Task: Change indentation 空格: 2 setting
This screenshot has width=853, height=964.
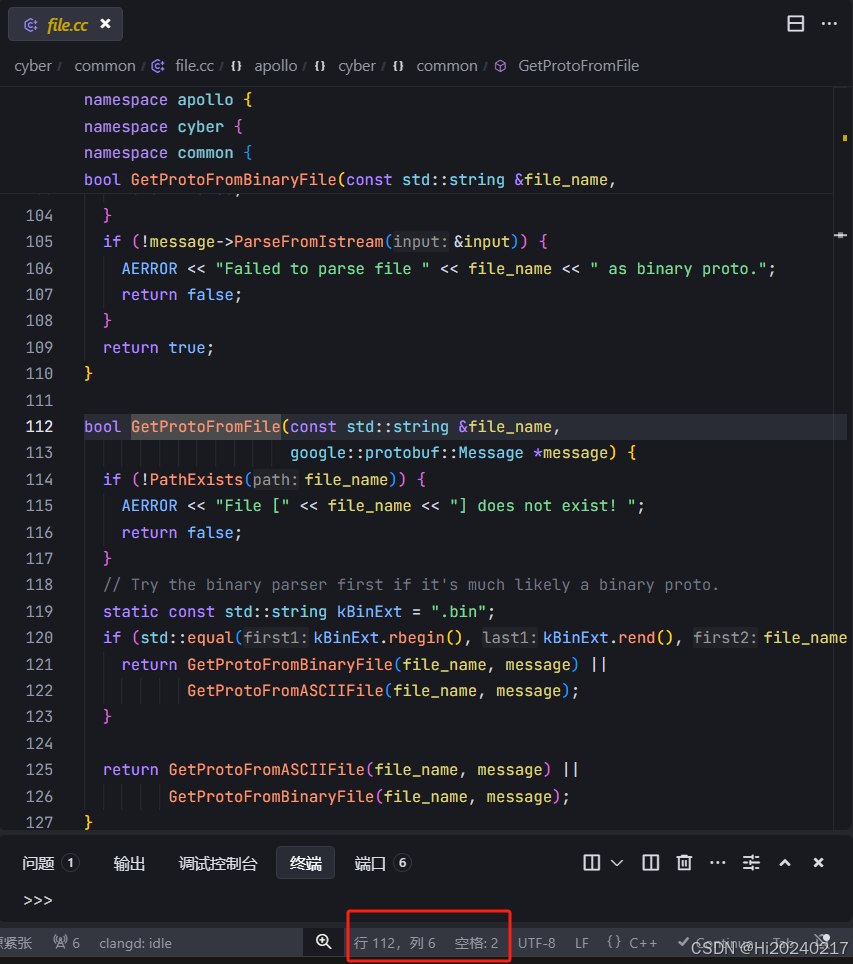Action: 477,943
